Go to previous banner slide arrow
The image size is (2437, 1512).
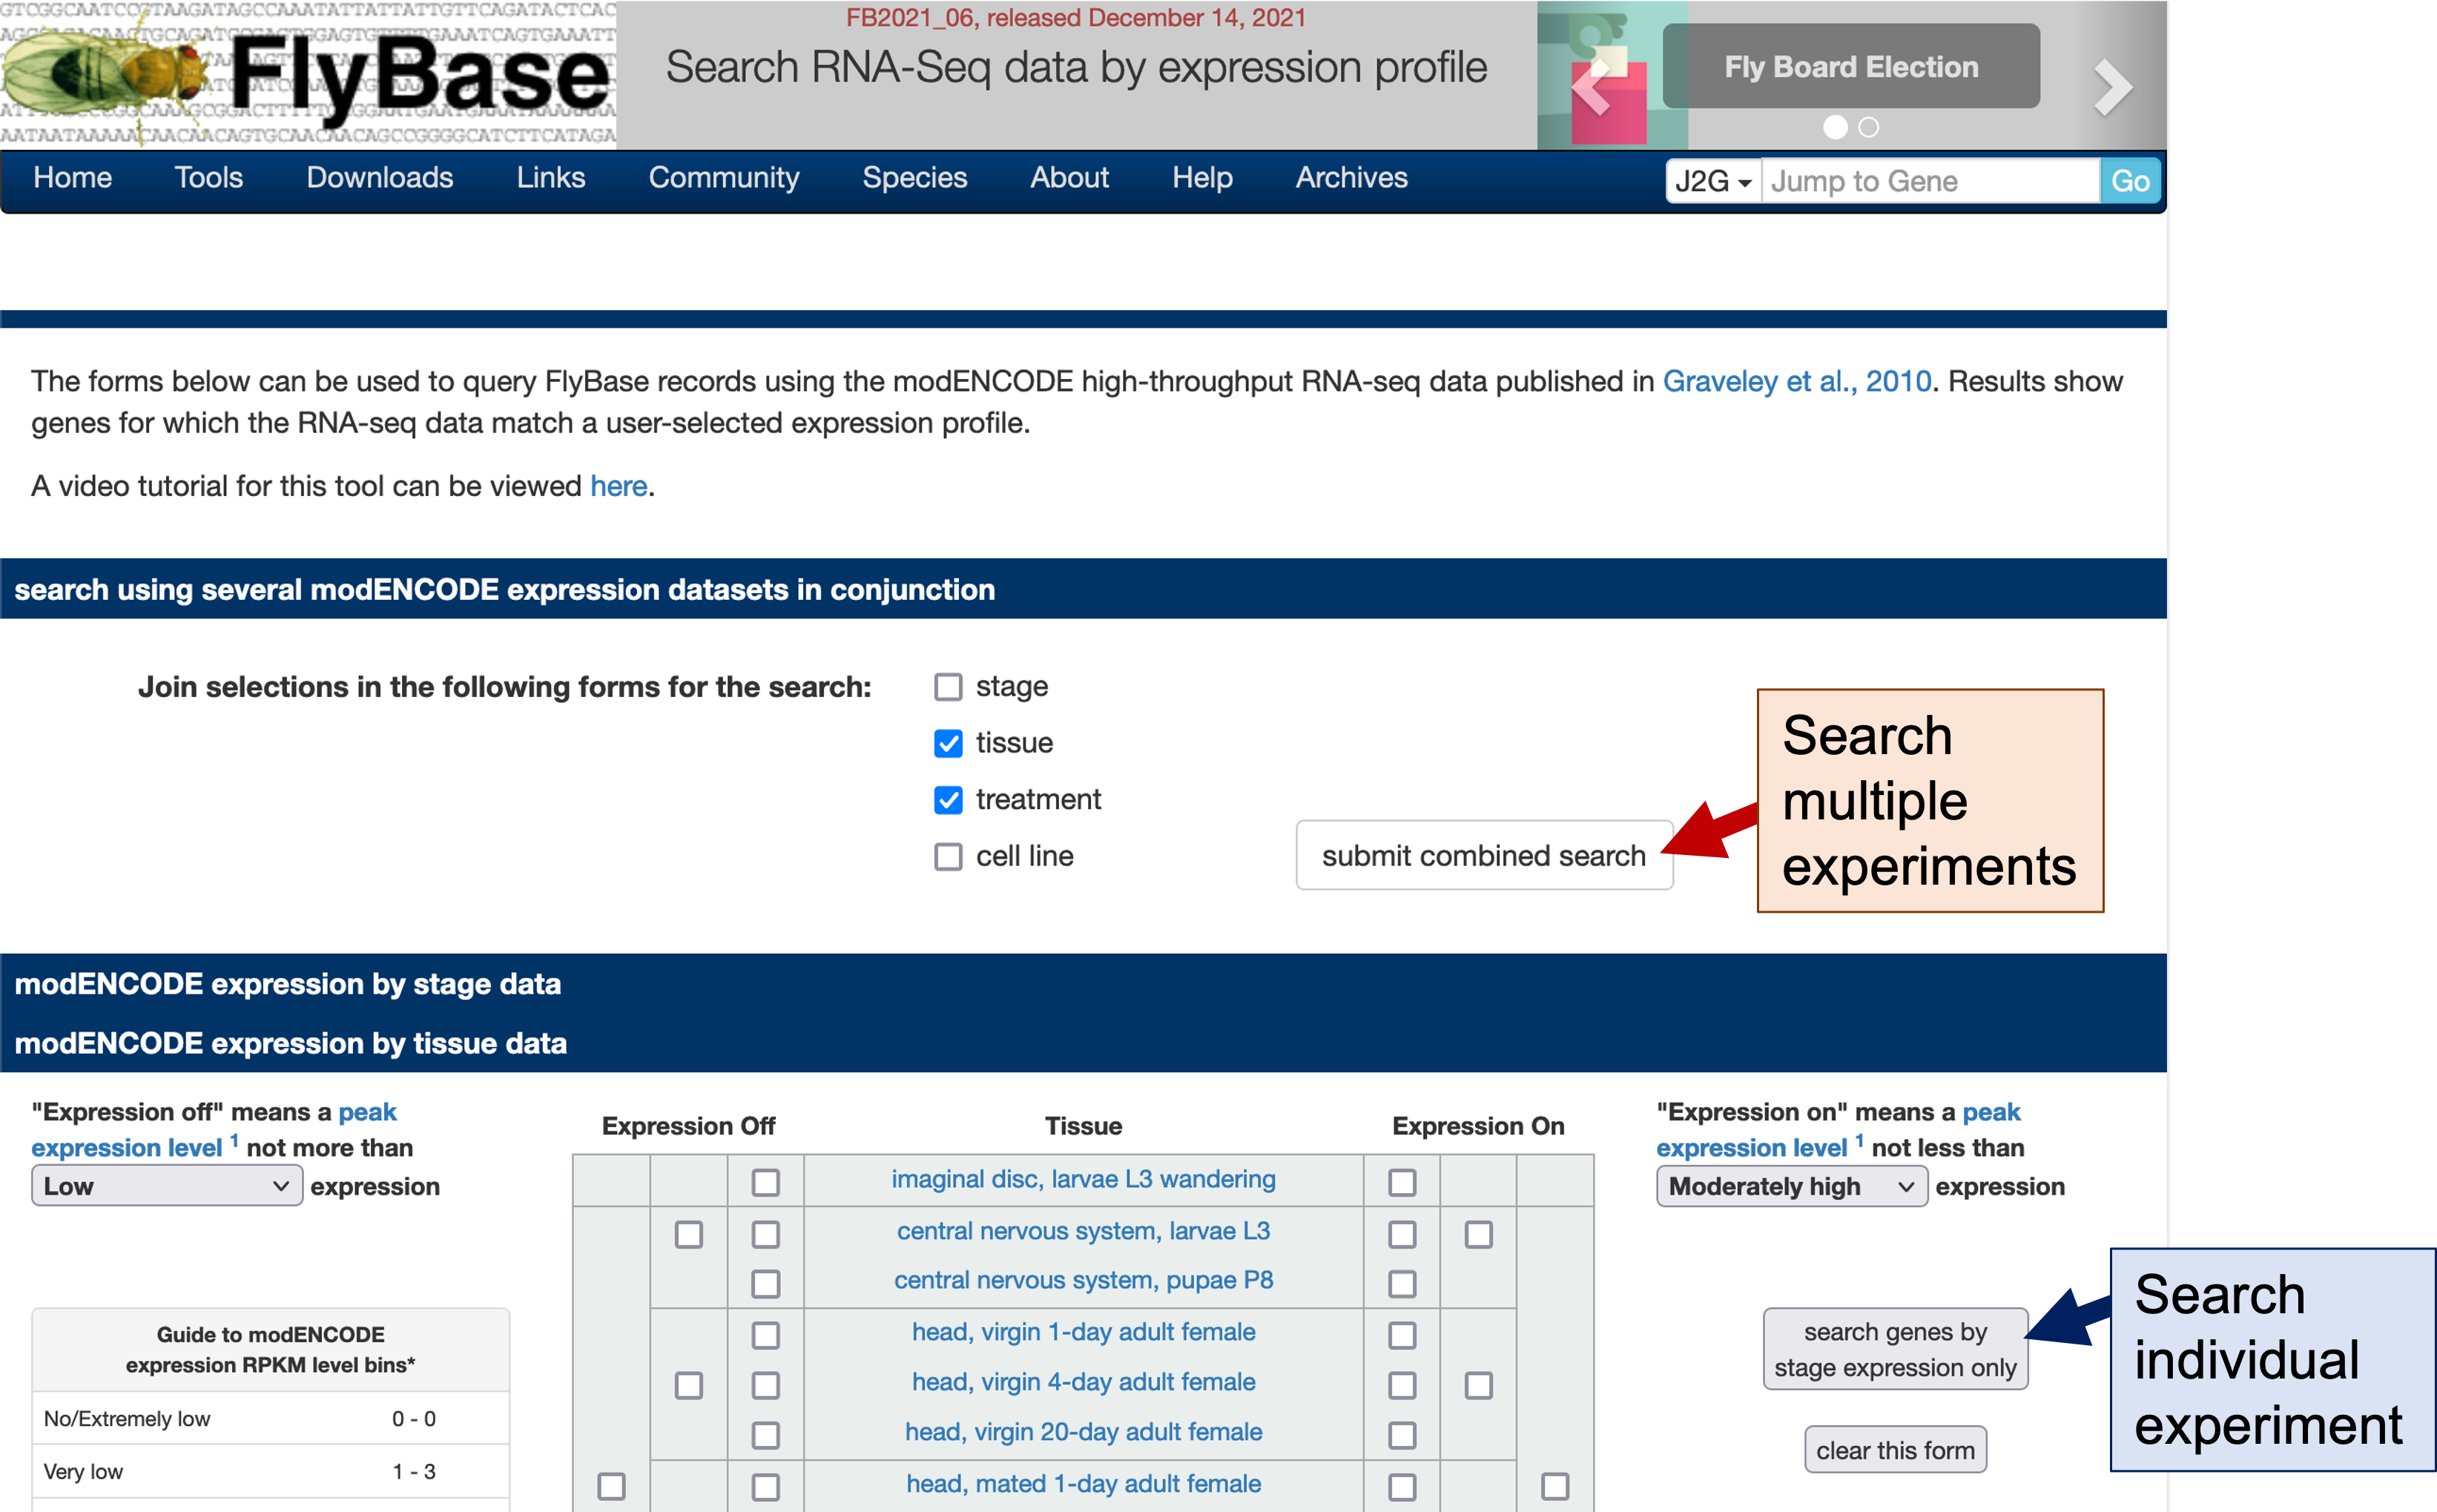(x=1592, y=88)
